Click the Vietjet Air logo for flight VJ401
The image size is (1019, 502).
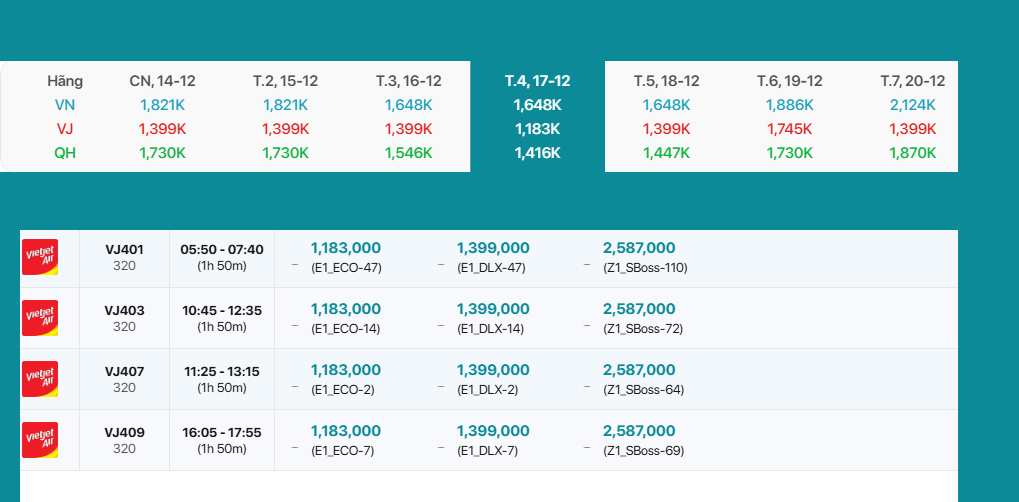pos(40,257)
